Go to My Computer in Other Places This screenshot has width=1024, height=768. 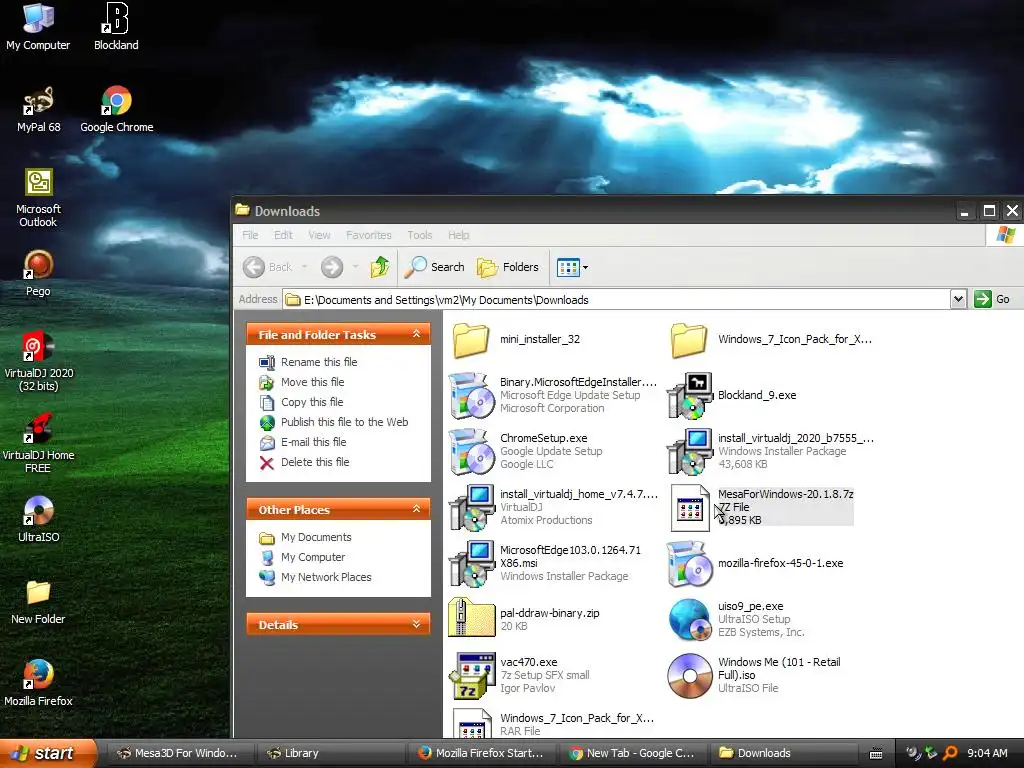[x=313, y=558]
